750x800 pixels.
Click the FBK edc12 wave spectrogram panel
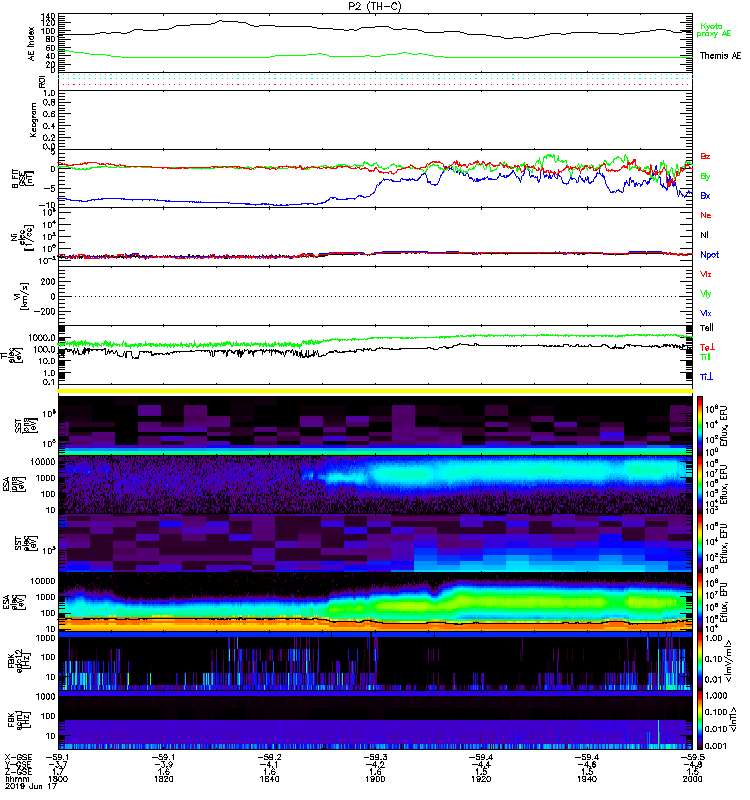(x=375, y=661)
